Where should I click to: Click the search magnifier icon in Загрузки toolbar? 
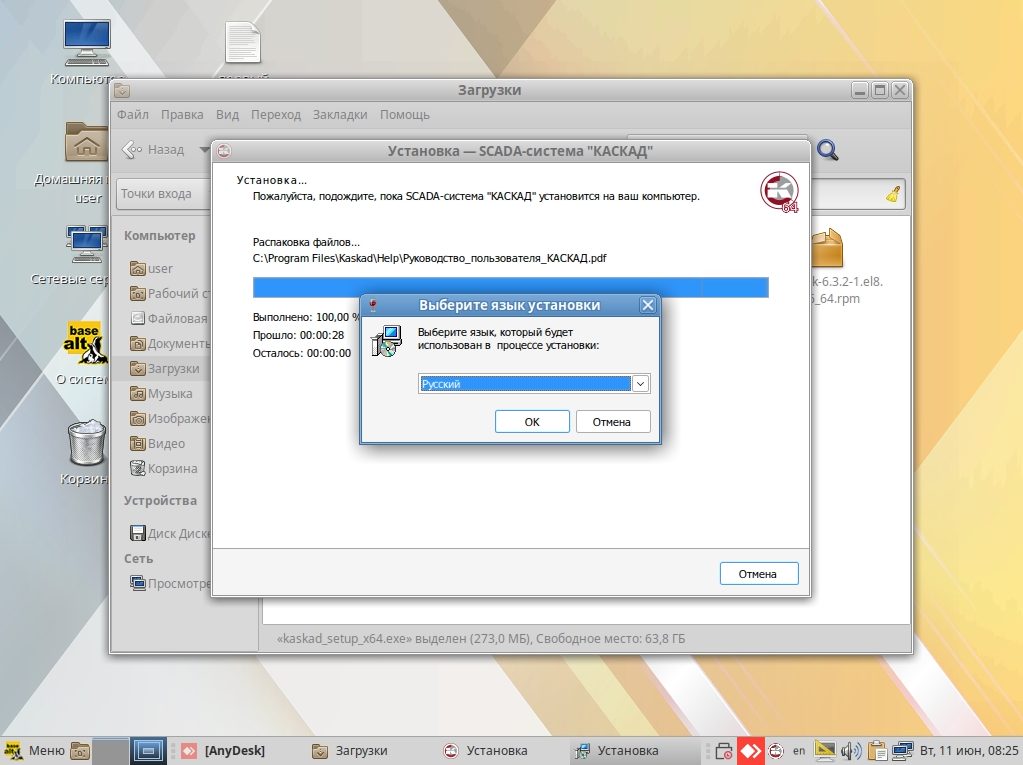pyautogui.click(x=827, y=151)
